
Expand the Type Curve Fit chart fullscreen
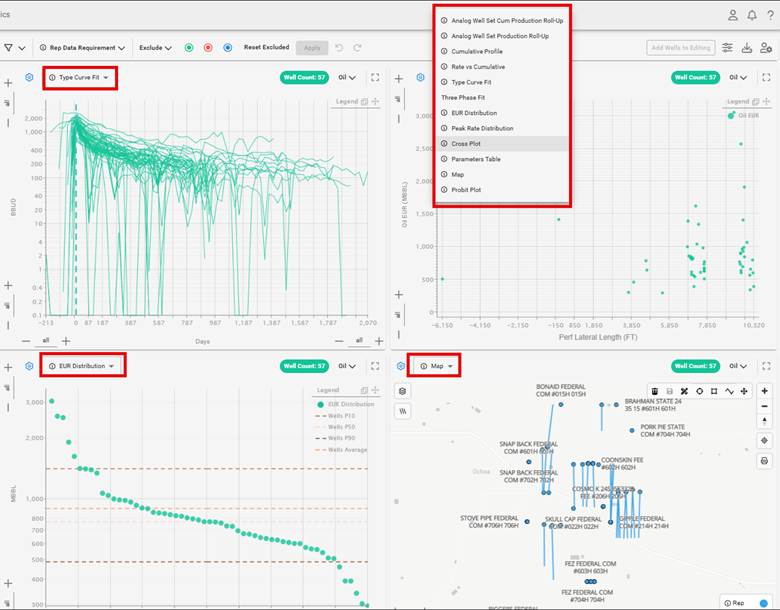pos(375,77)
